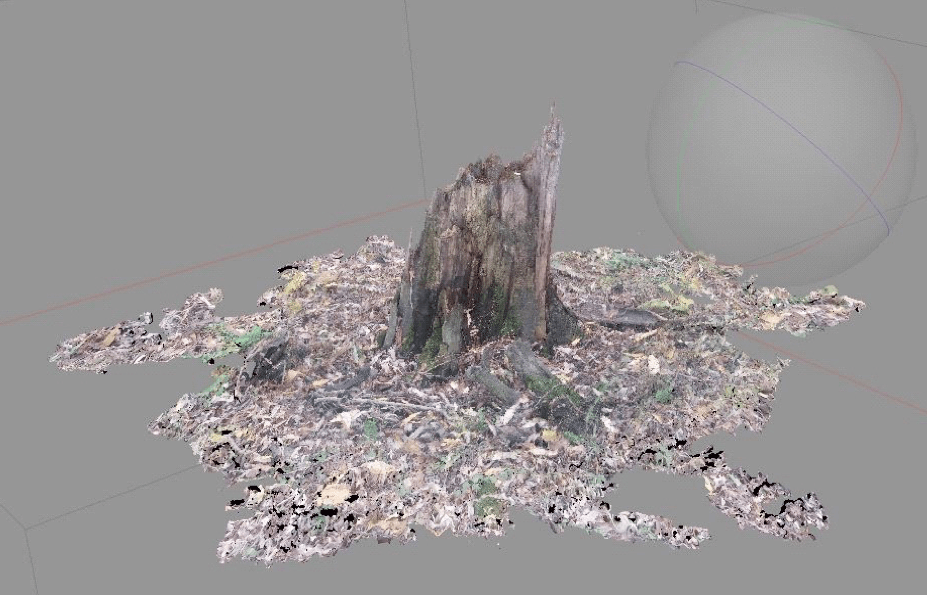Click the green moss patch left of the stump
The width and height of the screenshot is (927, 595).
[x=243, y=337]
